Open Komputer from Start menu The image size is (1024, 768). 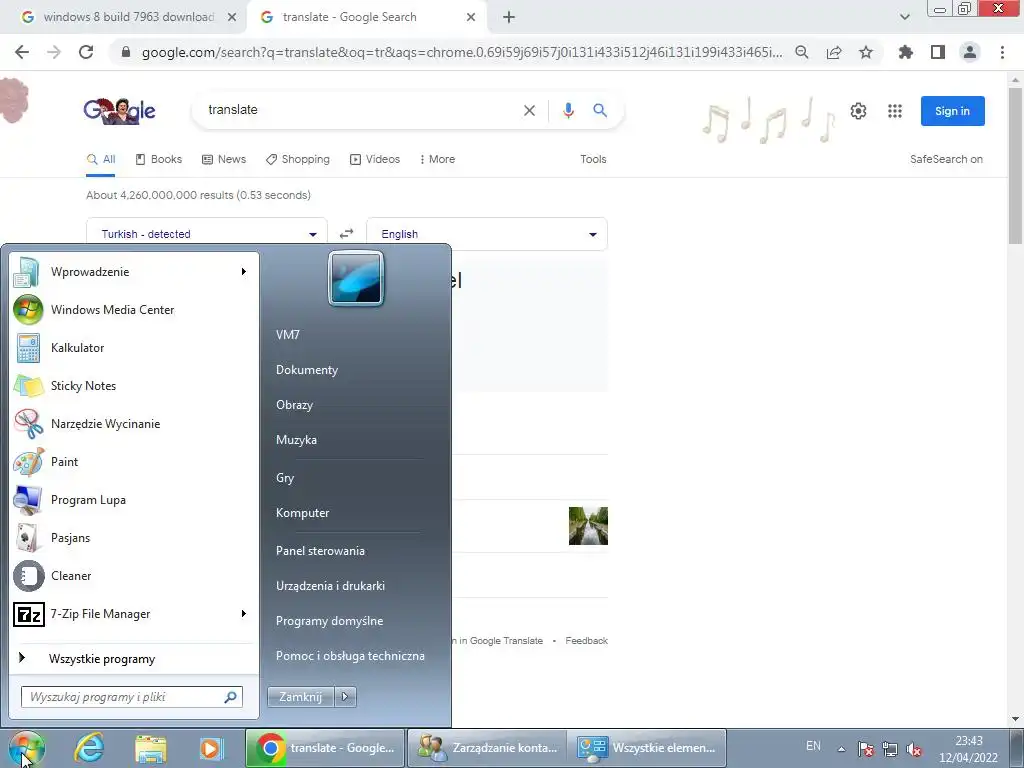click(x=302, y=513)
